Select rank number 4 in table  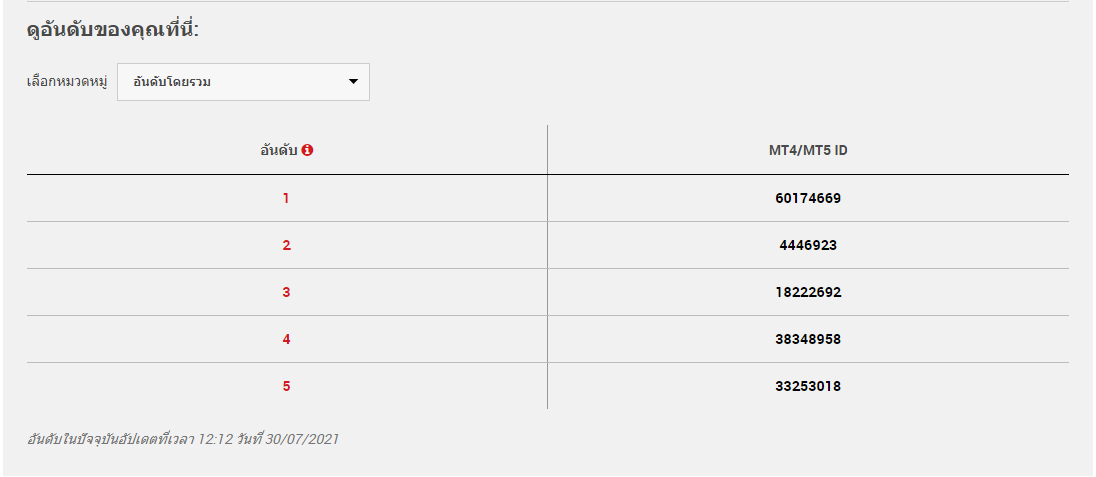[x=286, y=339]
